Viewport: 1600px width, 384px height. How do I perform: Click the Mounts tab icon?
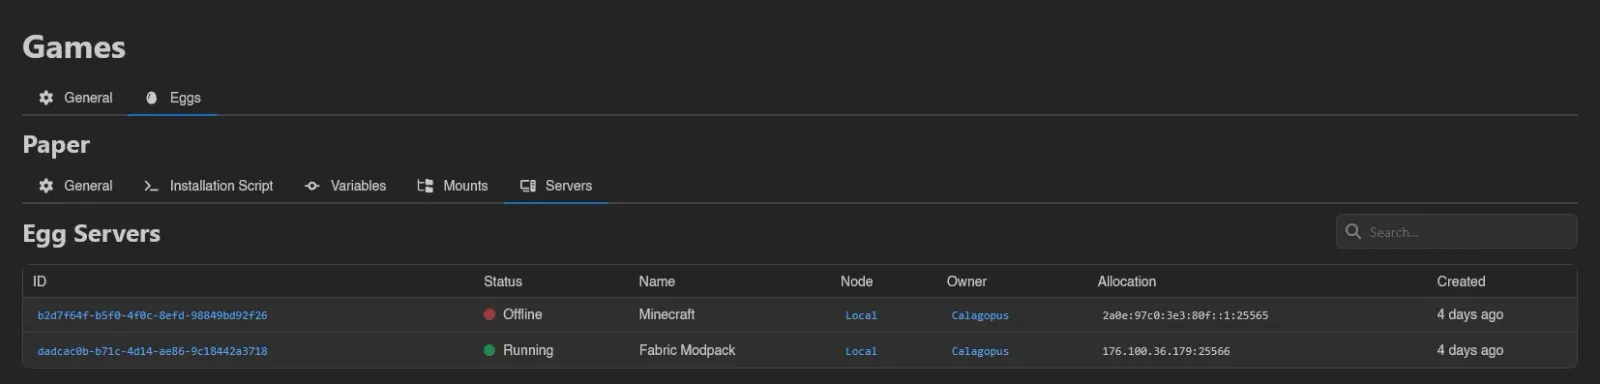(x=425, y=186)
